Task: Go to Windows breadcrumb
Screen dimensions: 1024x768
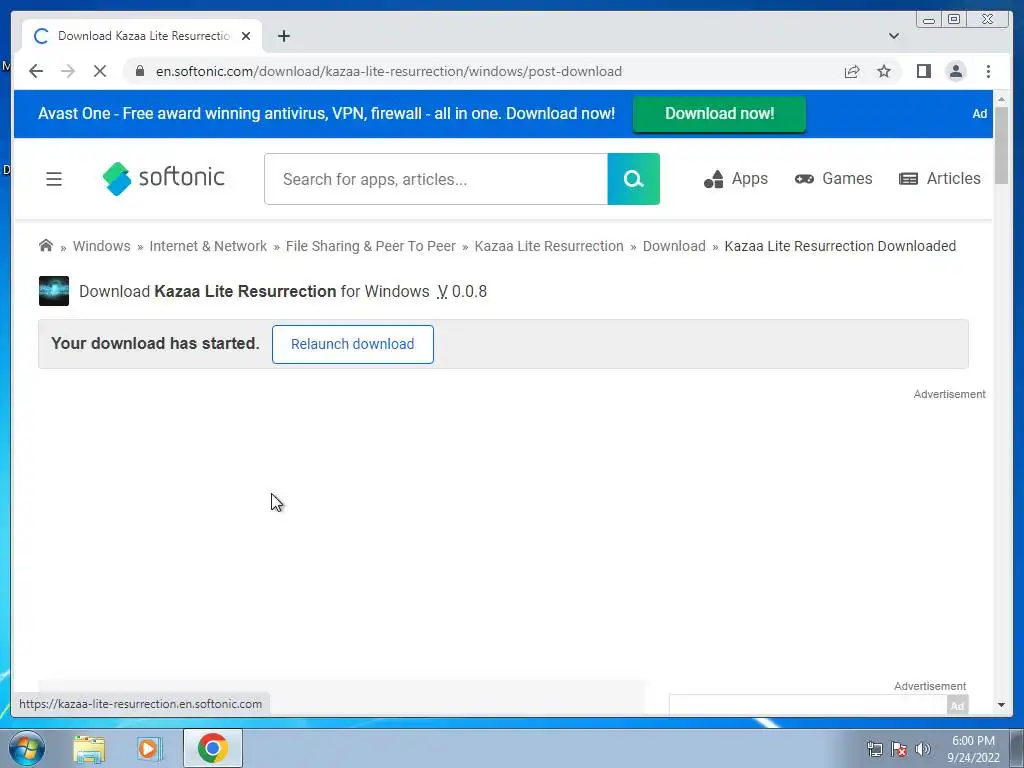Action: click(x=101, y=246)
